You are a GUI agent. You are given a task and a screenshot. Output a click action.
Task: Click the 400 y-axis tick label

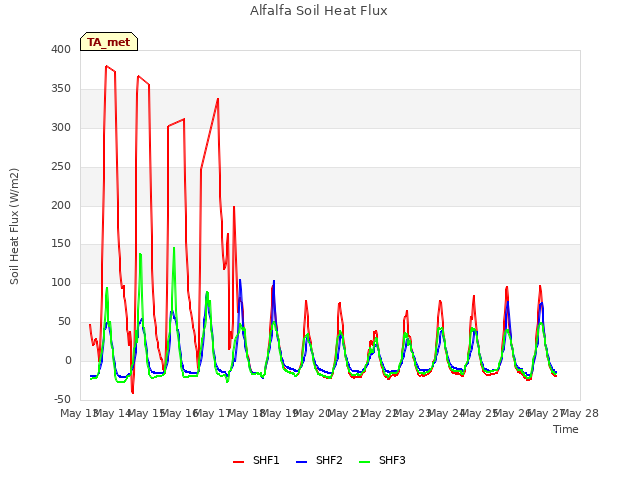point(61,49)
